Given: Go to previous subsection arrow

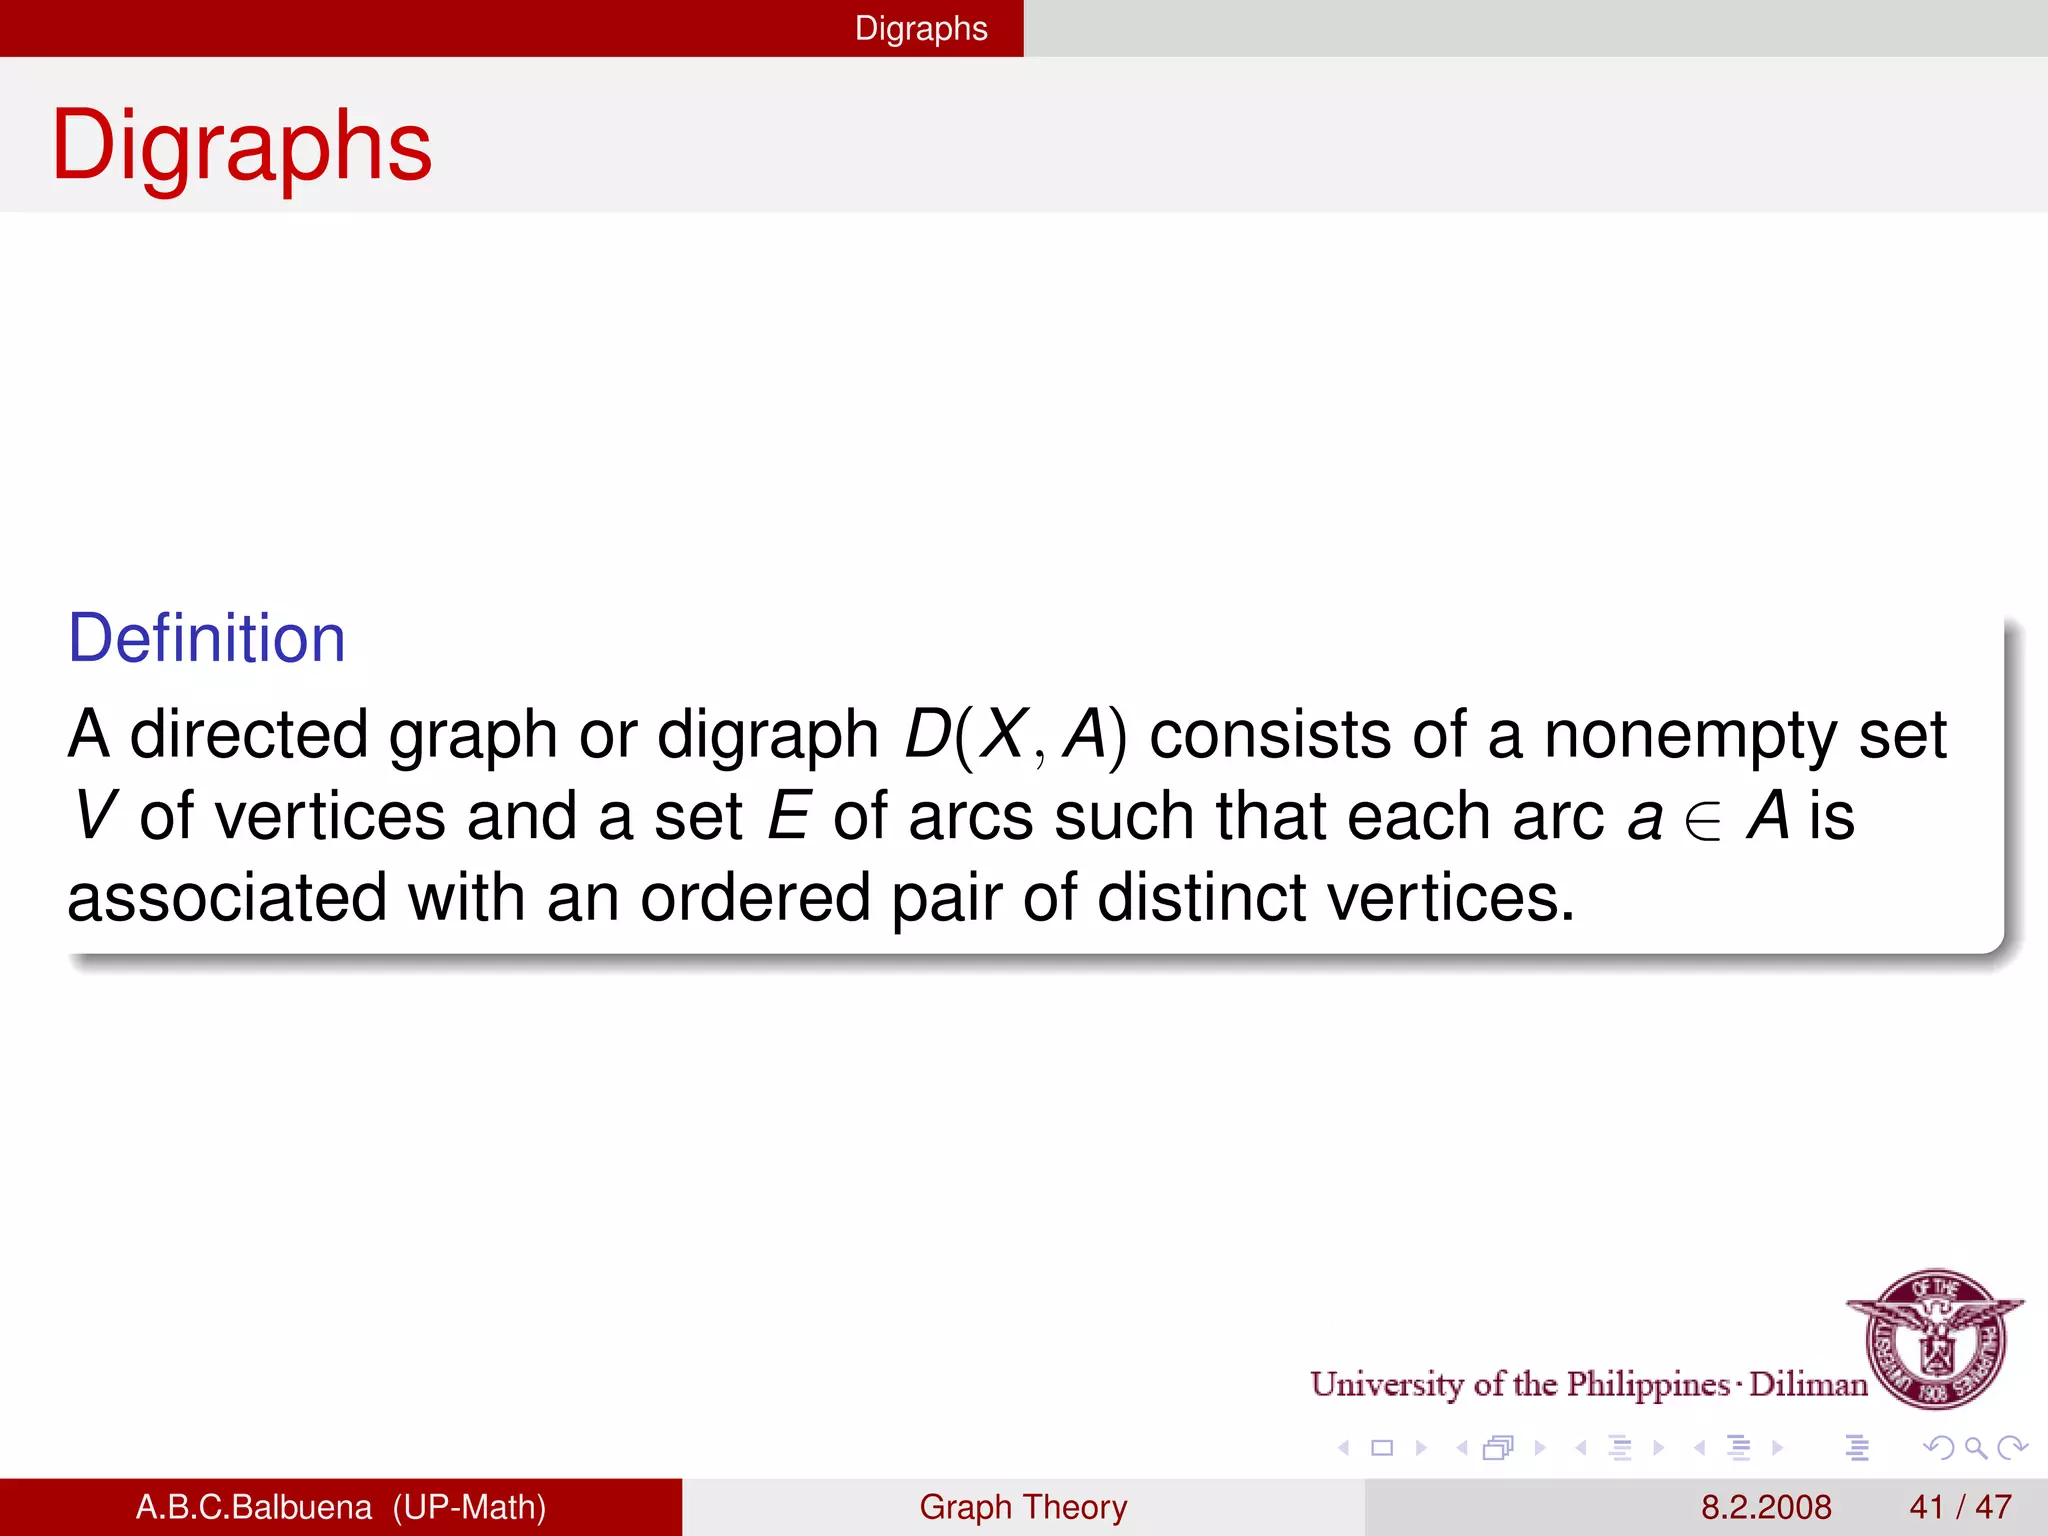Looking at the screenshot, I should point(1580,1447).
